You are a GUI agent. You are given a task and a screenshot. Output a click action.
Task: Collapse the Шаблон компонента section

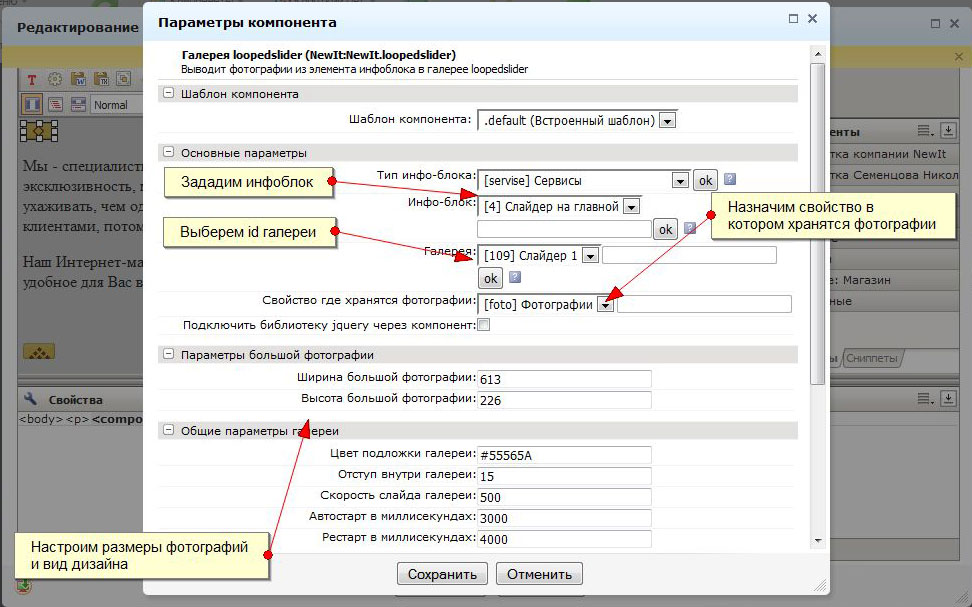167,94
